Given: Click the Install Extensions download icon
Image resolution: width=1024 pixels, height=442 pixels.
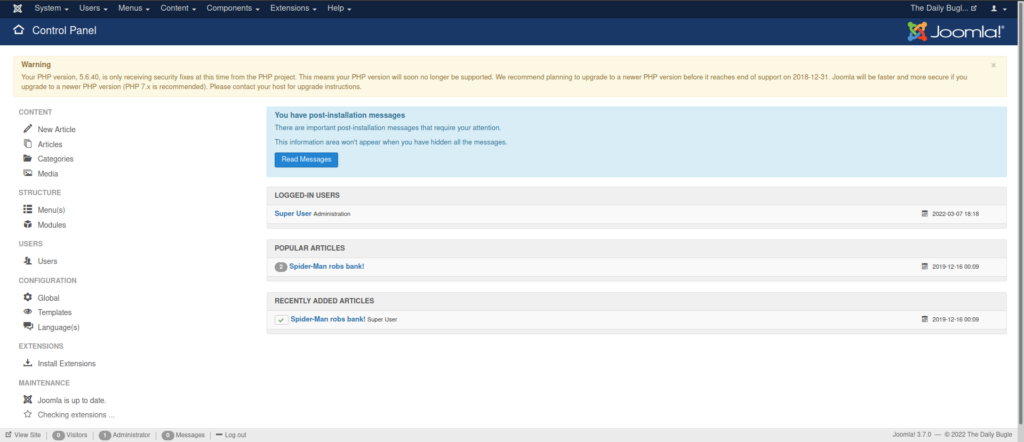Looking at the screenshot, I should [x=27, y=363].
